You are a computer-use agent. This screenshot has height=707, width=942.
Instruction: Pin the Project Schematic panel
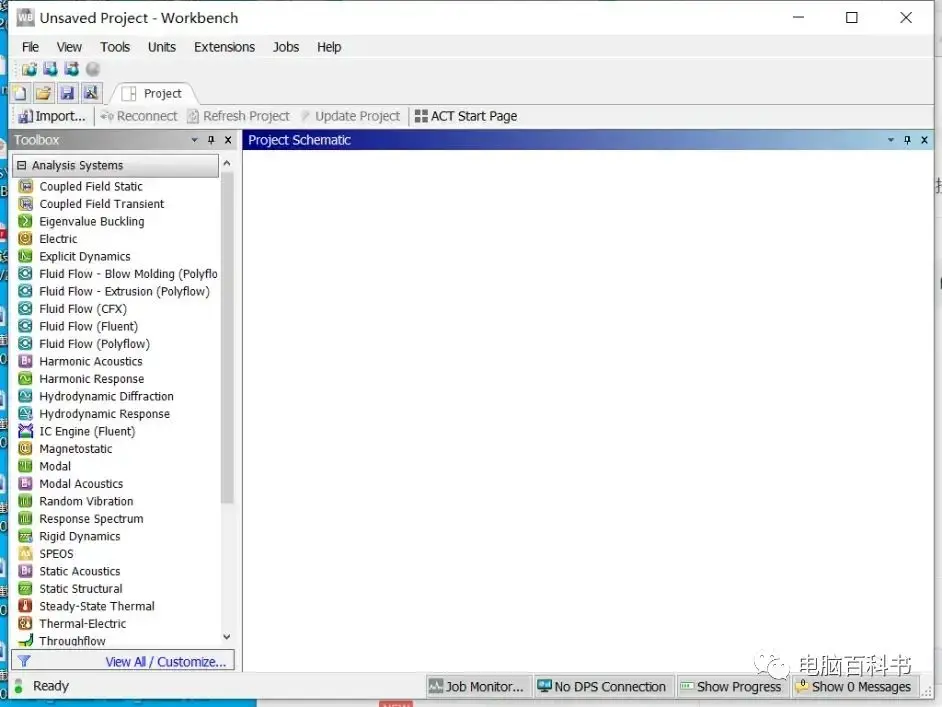[x=907, y=140]
